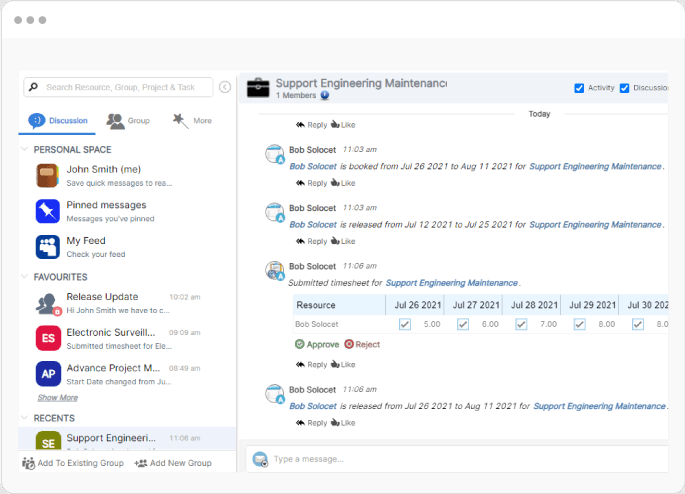Open Support Engineering Maintenance link in booked message
The image size is (685, 494).
tap(596, 166)
